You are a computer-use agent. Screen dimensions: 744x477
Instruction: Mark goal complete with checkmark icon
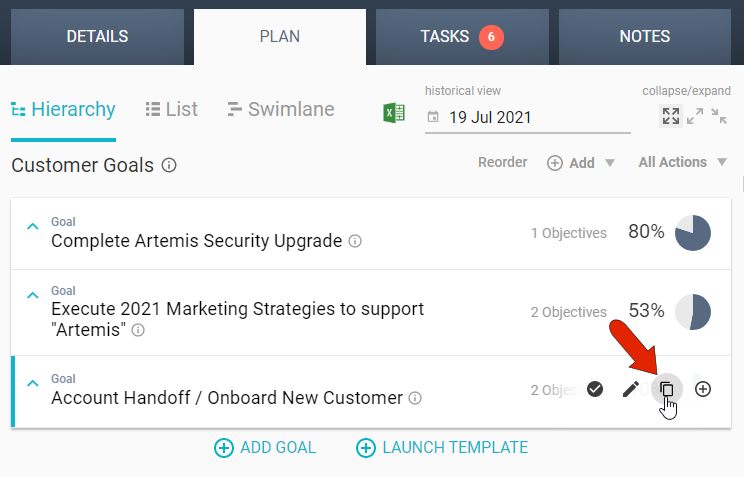[595, 389]
